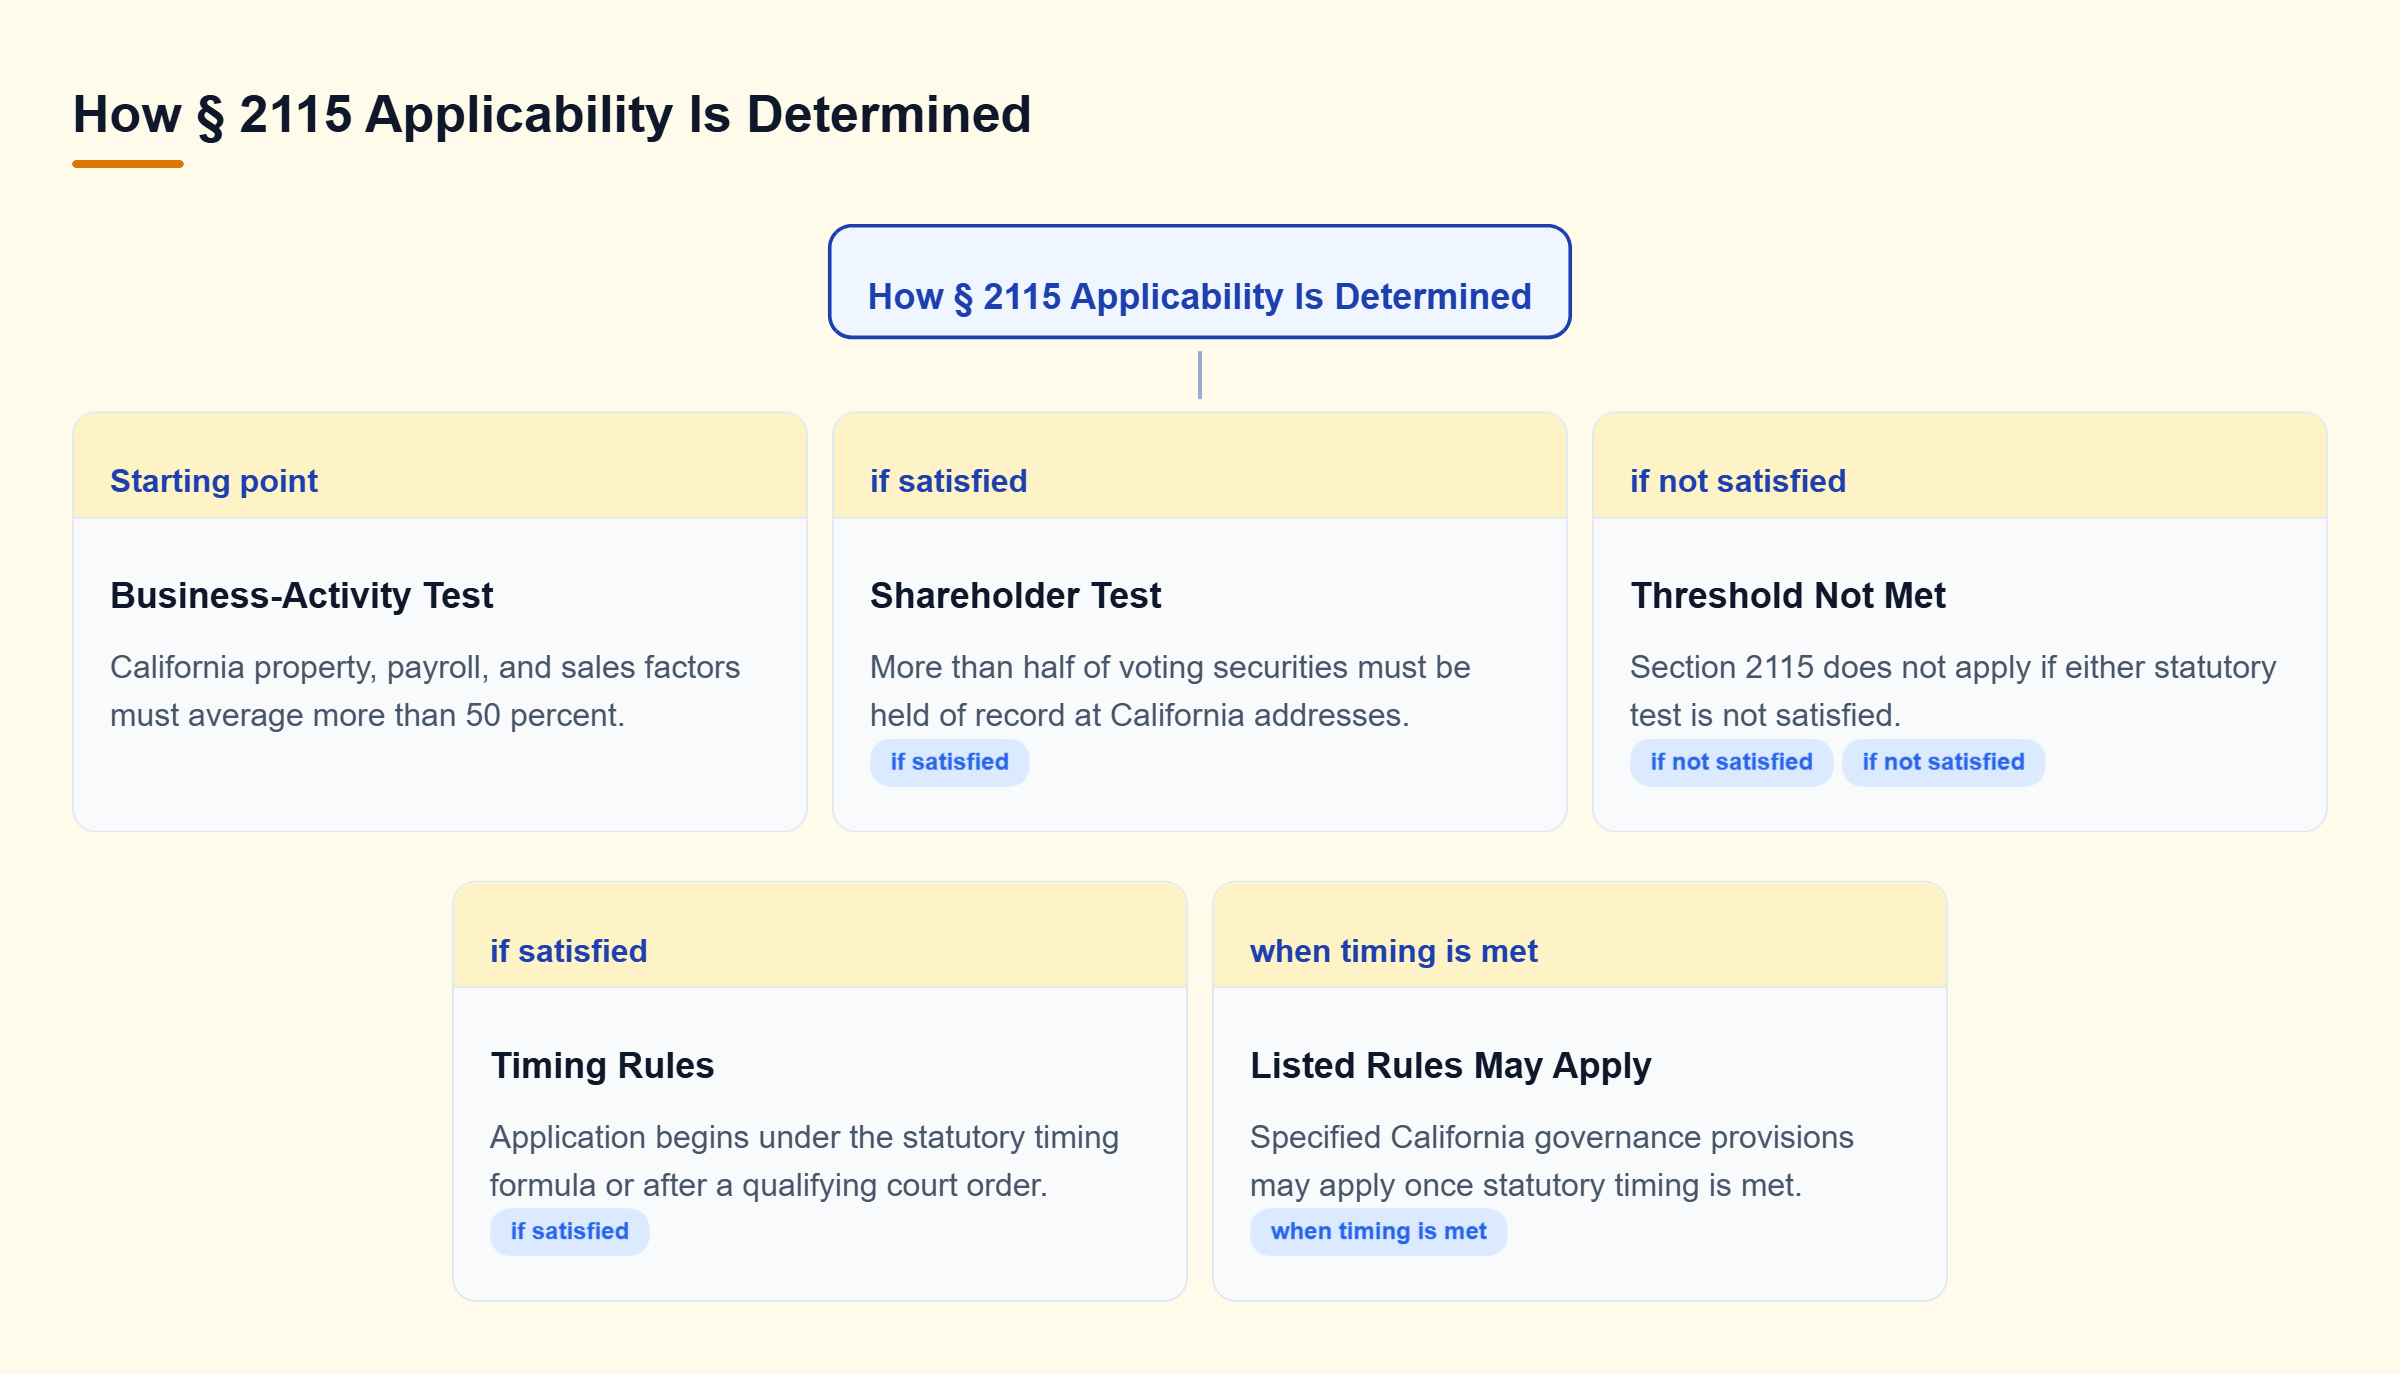Image resolution: width=2400 pixels, height=1374 pixels.
Task: Open the 'Listed Rules May Apply' title
Action: (1450, 1065)
